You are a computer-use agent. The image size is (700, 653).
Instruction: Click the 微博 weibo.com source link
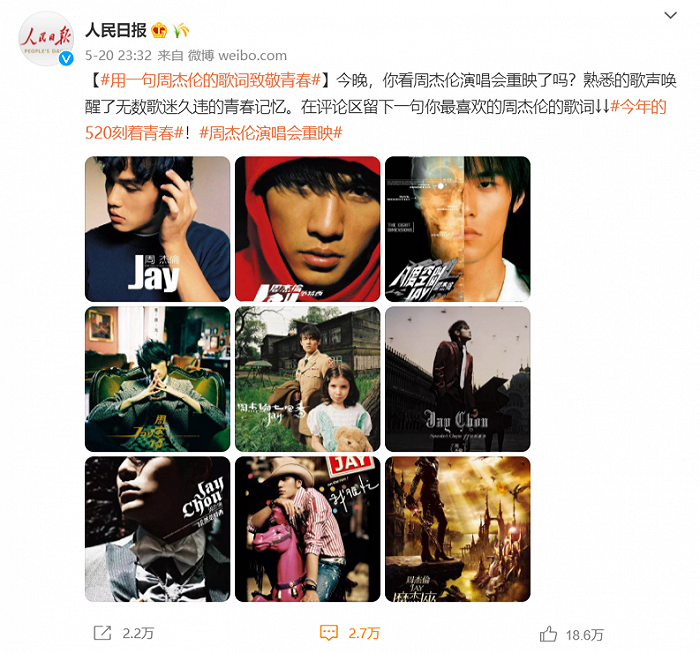pos(237,55)
